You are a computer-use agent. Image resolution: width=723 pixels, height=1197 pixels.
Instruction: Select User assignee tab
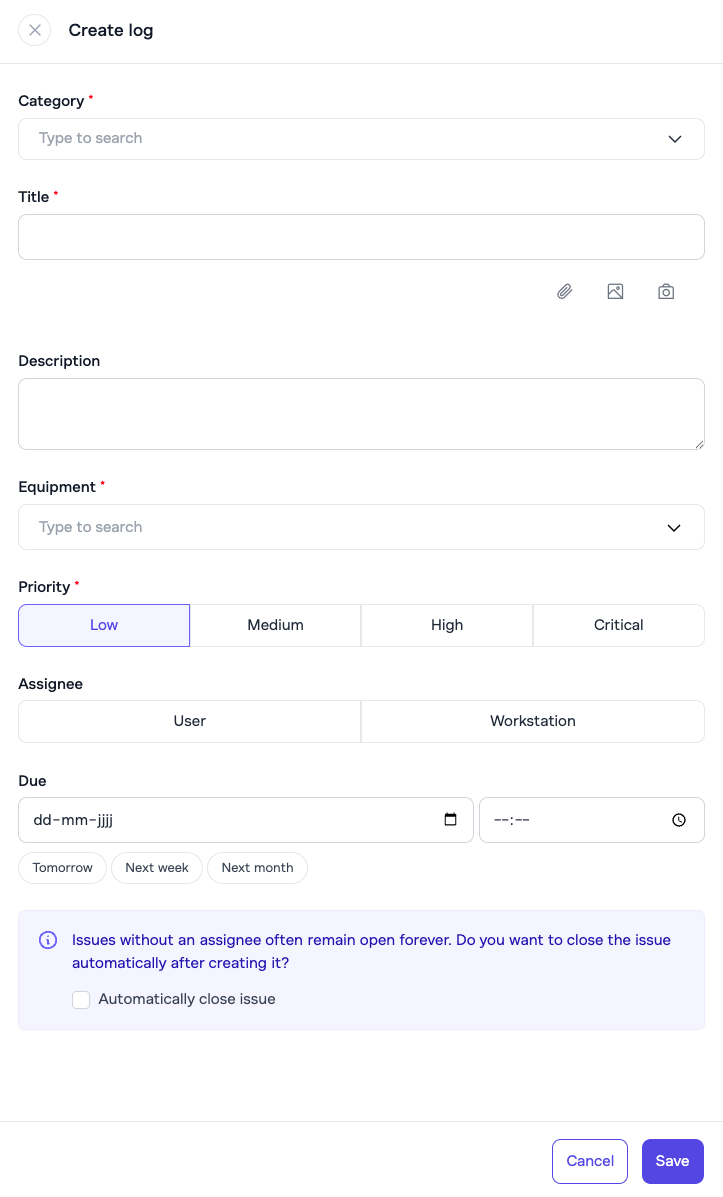[x=190, y=721]
